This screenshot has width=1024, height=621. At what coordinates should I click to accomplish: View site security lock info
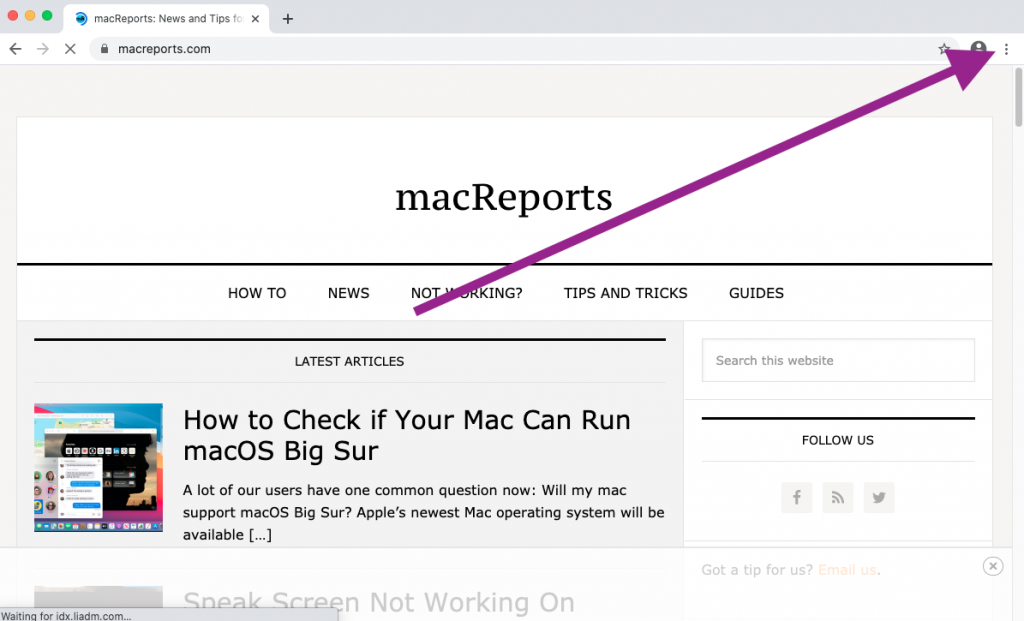pyautogui.click(x=104, y=49)
